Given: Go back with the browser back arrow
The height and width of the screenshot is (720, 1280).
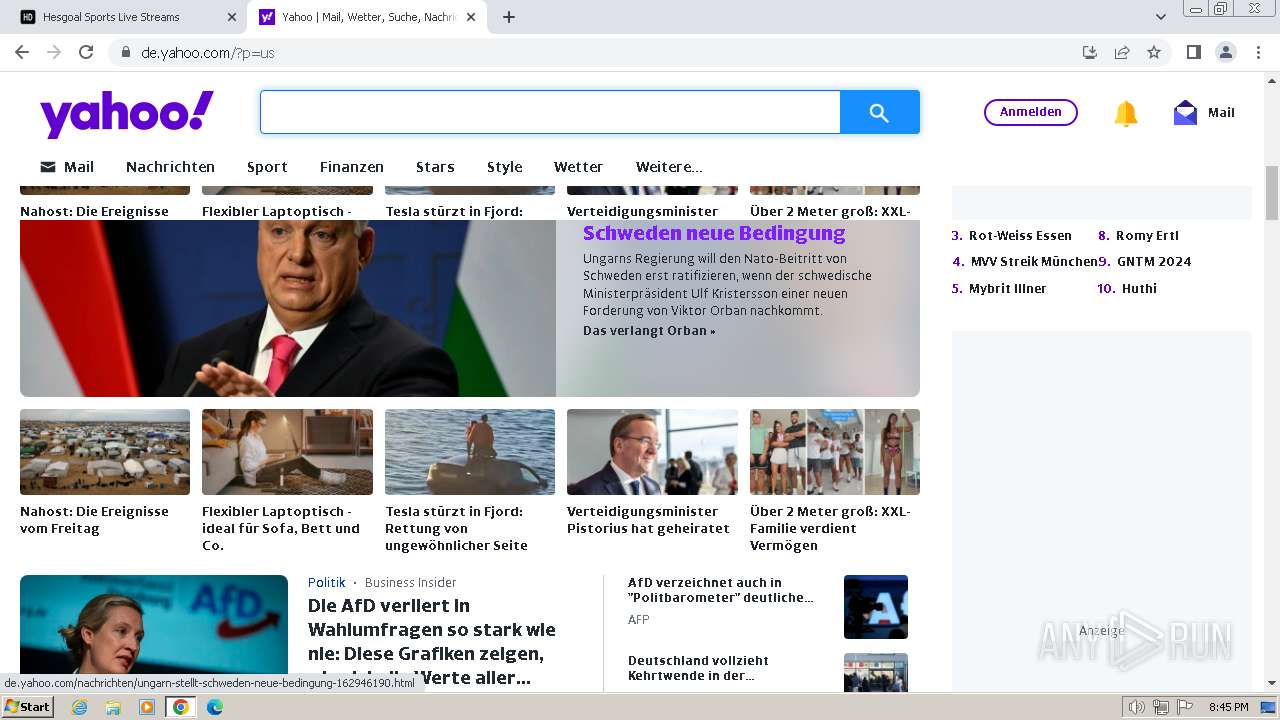Looking at the screenshot, I should tap(22, 52).
